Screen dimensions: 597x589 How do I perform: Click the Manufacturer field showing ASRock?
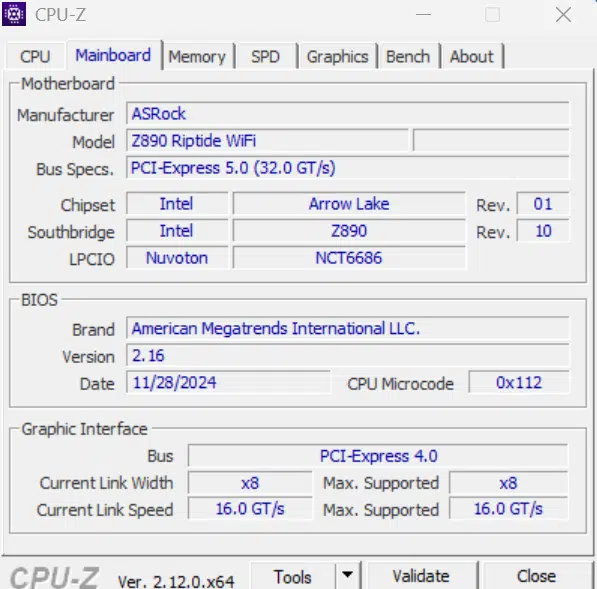click(348, 113)
